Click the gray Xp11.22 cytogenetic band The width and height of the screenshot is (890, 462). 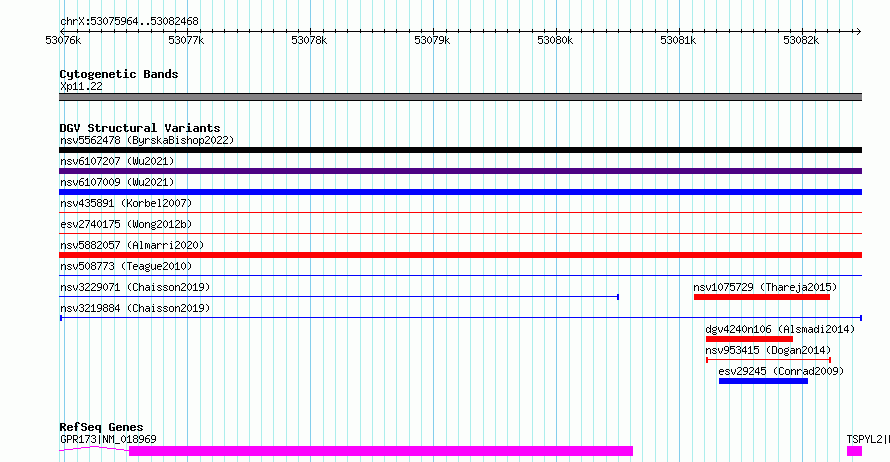click(x=460, y=97)
